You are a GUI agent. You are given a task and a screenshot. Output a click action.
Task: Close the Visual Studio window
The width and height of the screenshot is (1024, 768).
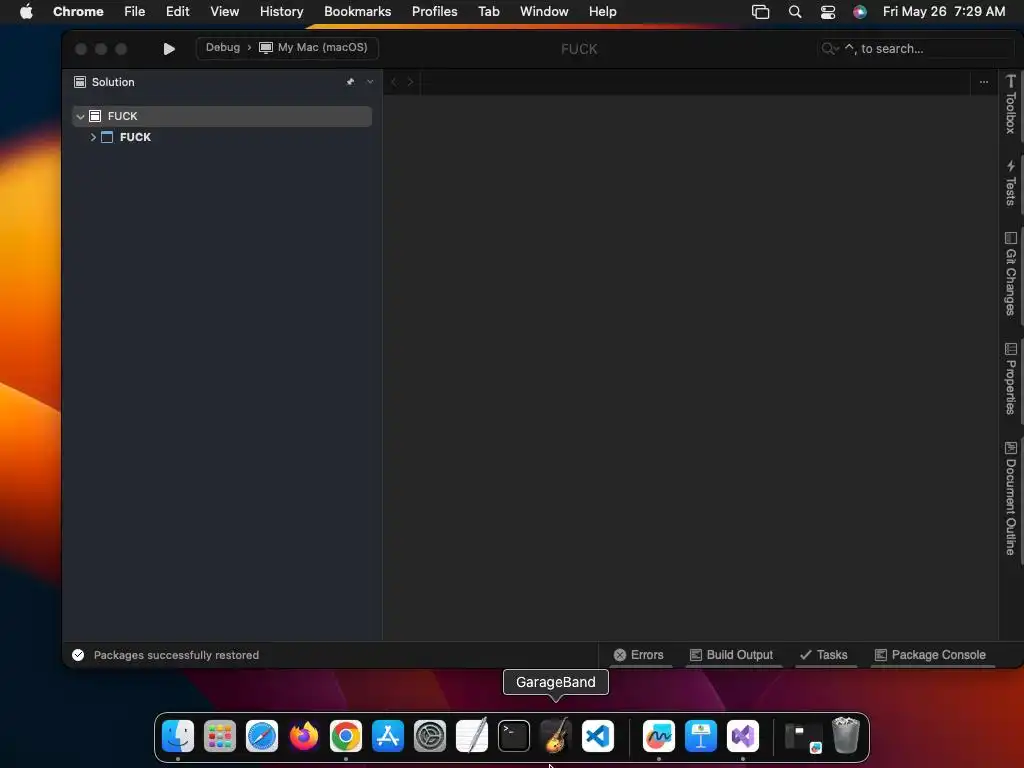81,49
